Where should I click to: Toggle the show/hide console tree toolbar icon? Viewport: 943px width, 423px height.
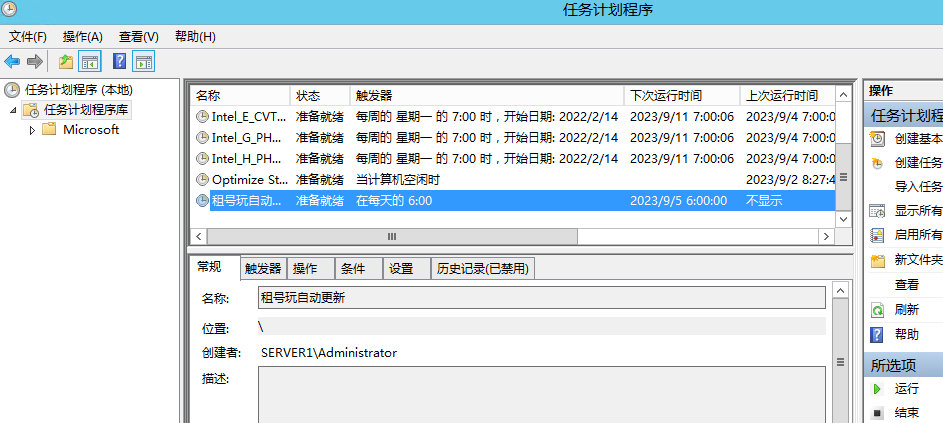90,61
